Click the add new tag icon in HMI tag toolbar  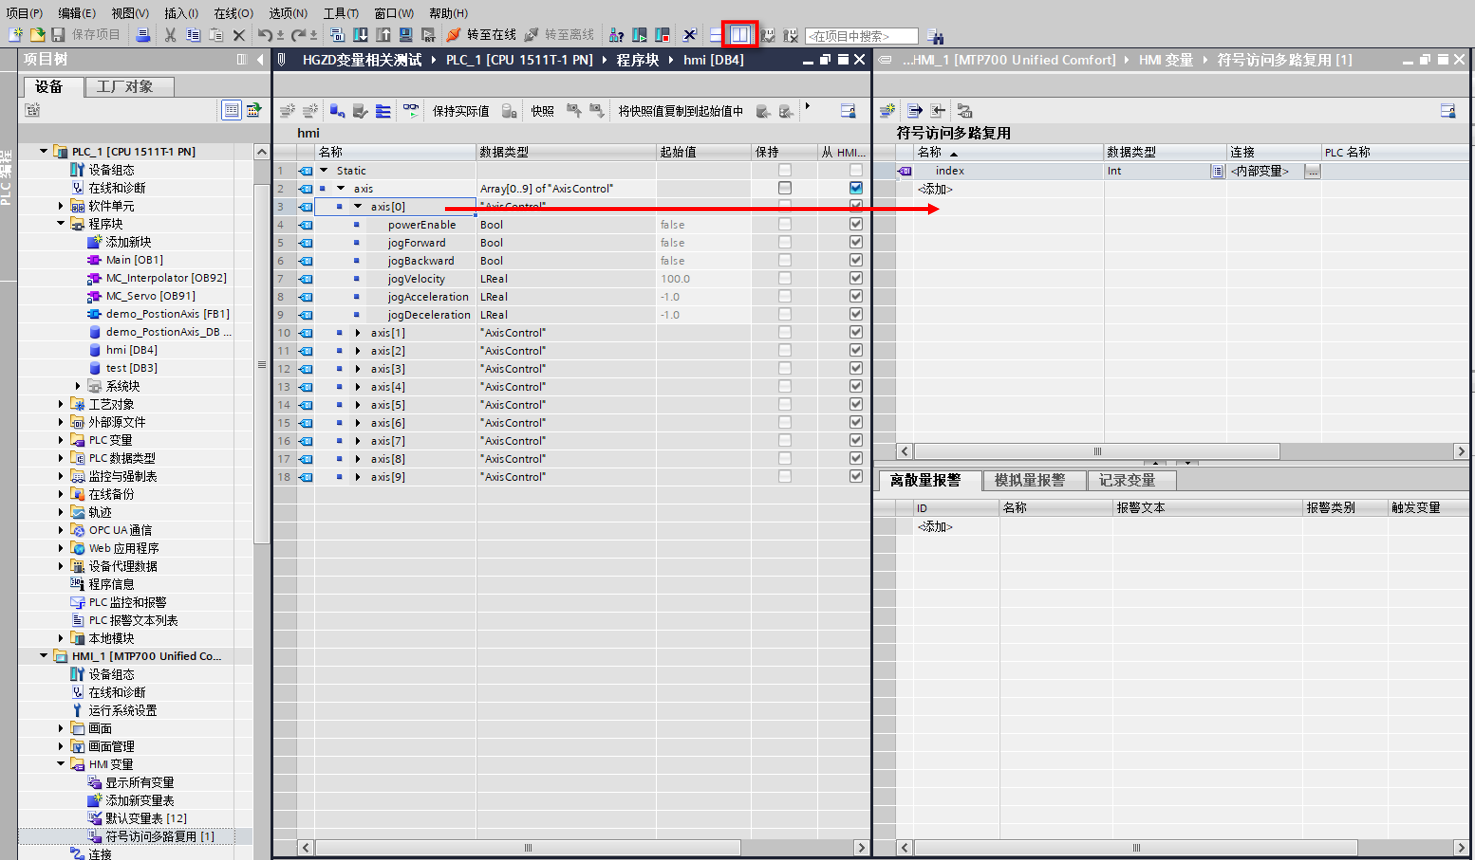click(x=887, y=111)
